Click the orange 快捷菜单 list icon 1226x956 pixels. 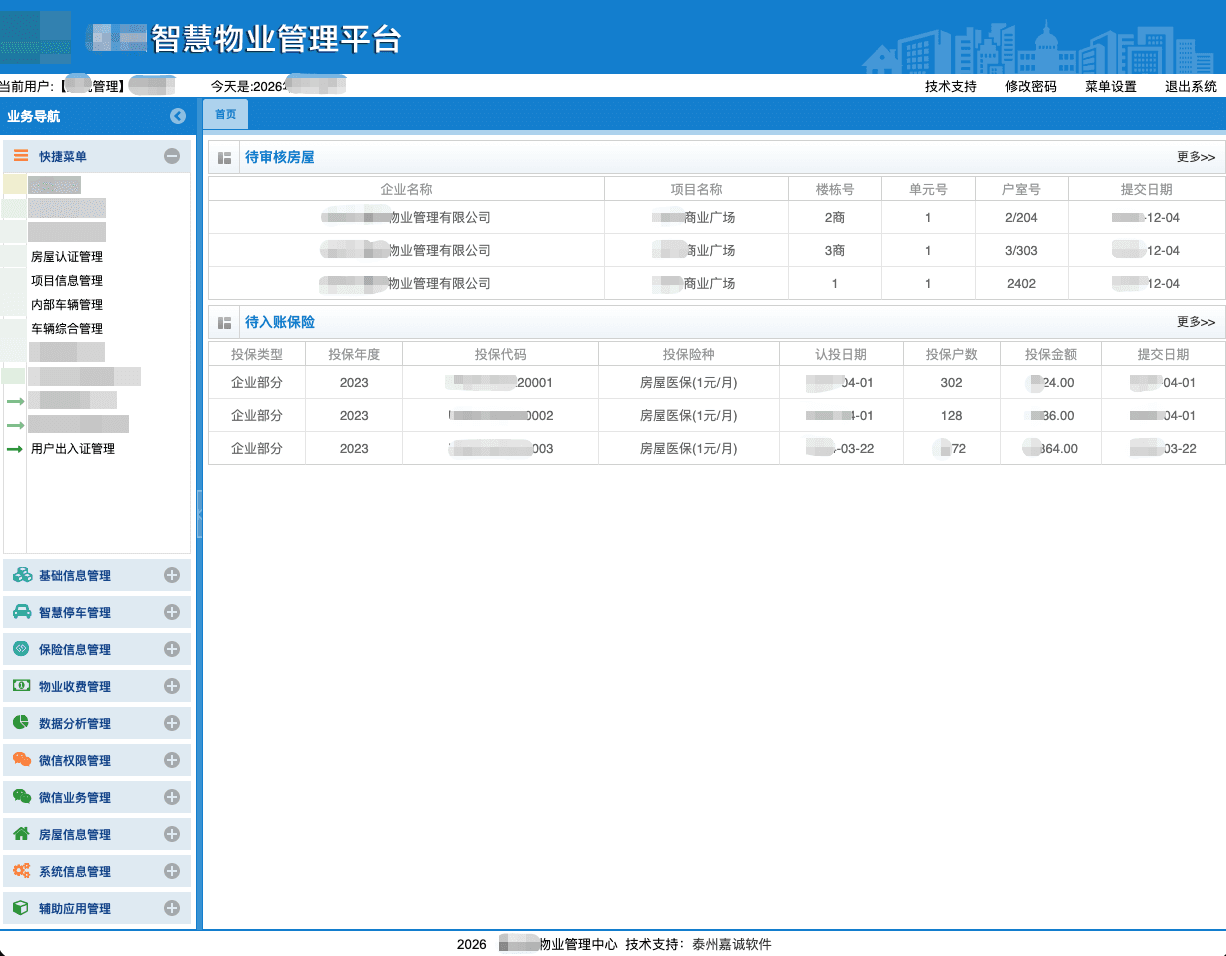pyautogui.click(x=21, y=156)
